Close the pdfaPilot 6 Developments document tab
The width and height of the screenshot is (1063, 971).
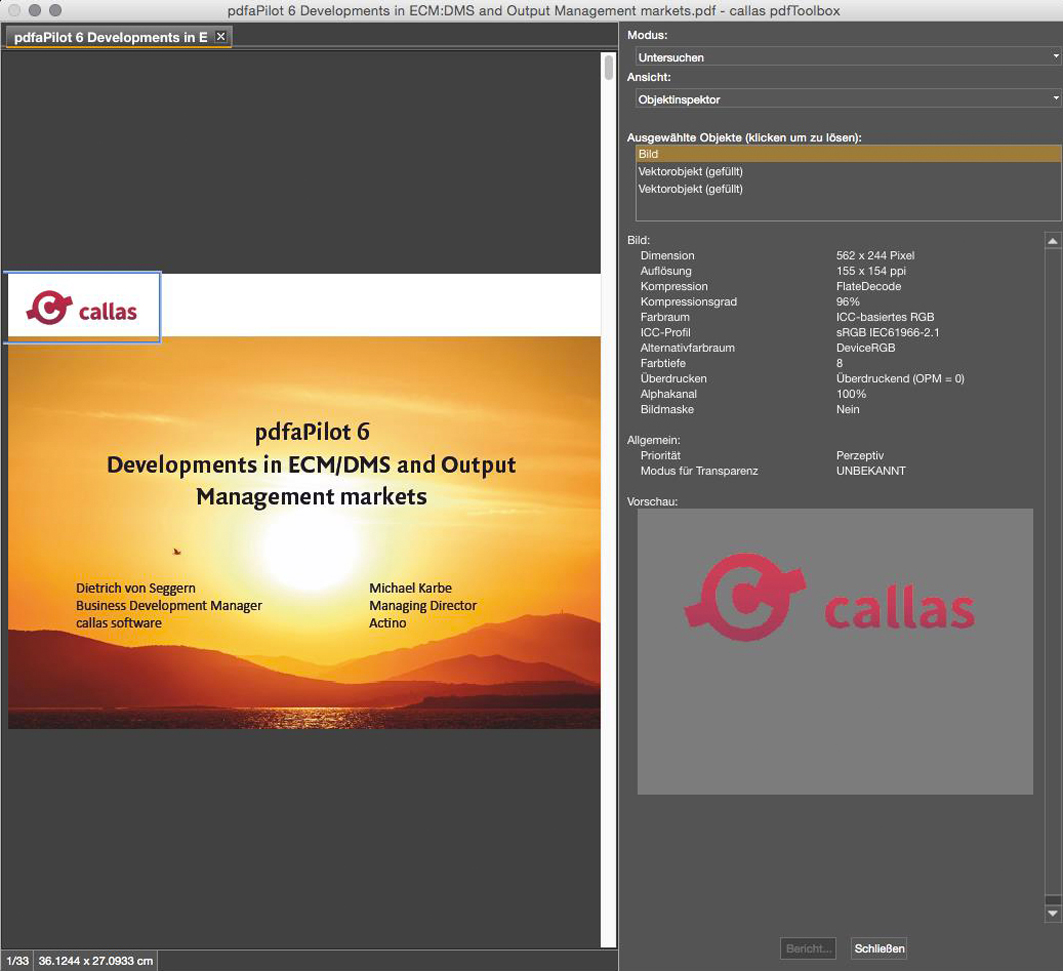[221, 37]
